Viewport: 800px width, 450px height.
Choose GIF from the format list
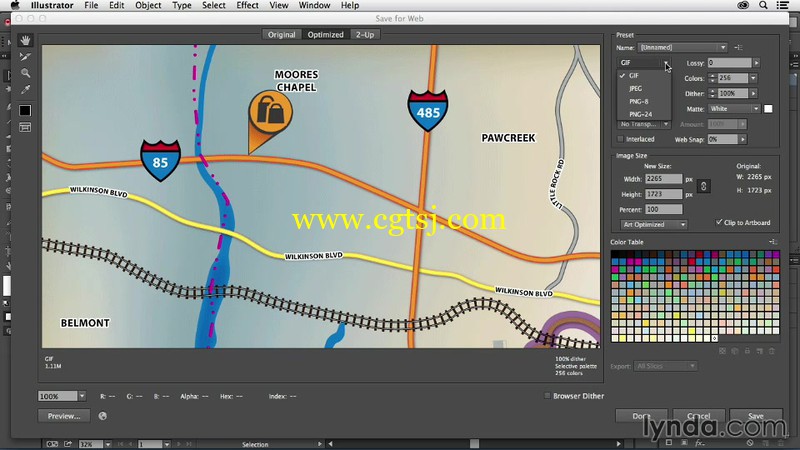[644, 76]
